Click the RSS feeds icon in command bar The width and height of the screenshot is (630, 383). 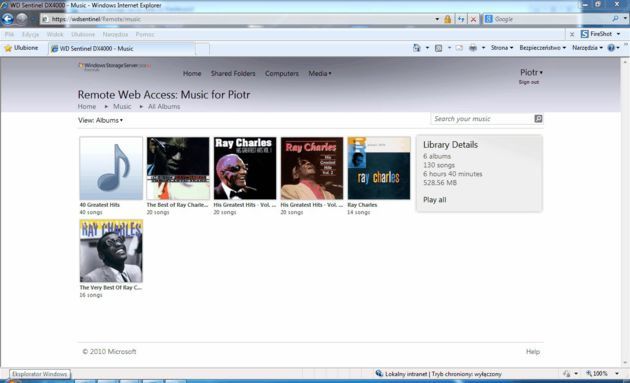click(438, 48)
